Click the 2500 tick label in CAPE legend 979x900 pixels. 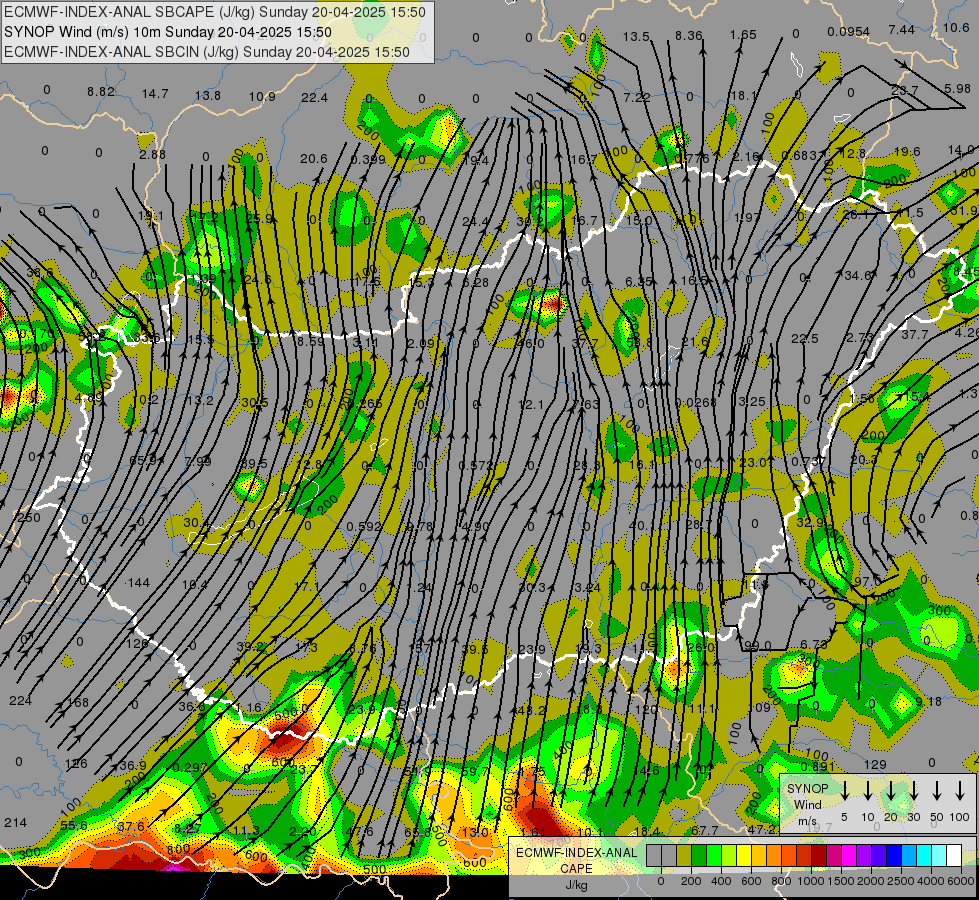901,881
